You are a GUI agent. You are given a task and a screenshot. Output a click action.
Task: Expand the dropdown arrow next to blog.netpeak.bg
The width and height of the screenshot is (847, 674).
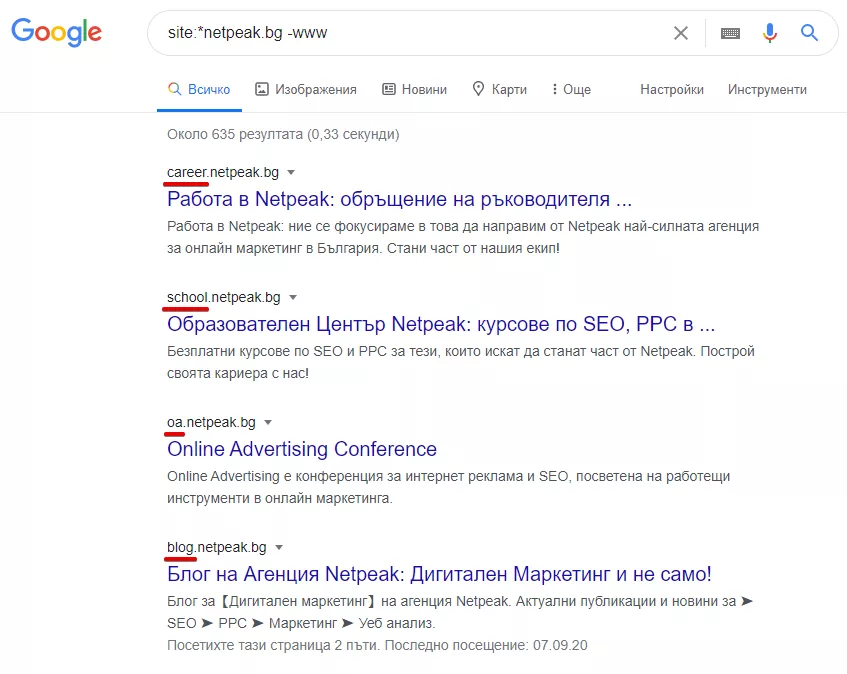click(279, 548)
